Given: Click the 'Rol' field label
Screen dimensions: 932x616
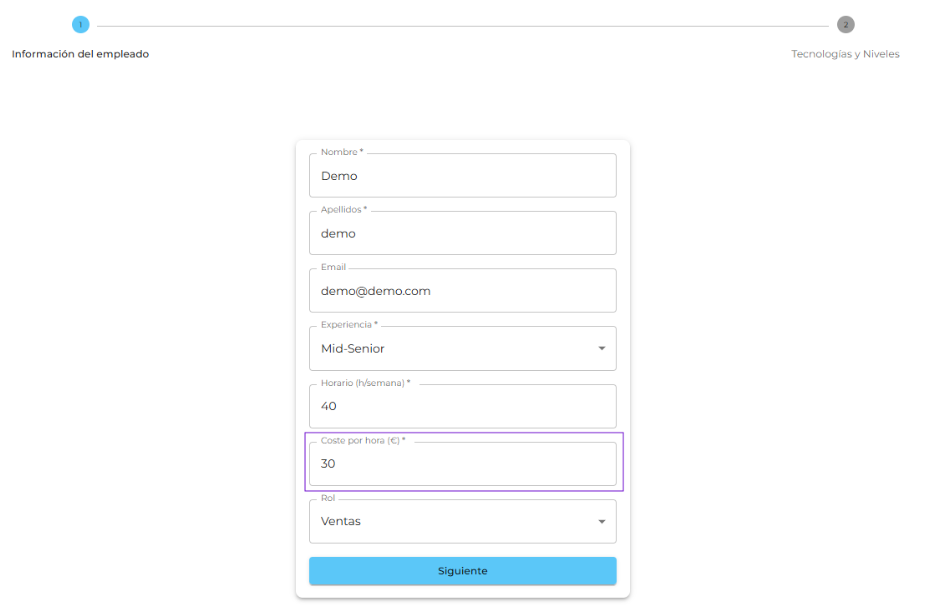Looking at the screenshot, I should point(327,498).
